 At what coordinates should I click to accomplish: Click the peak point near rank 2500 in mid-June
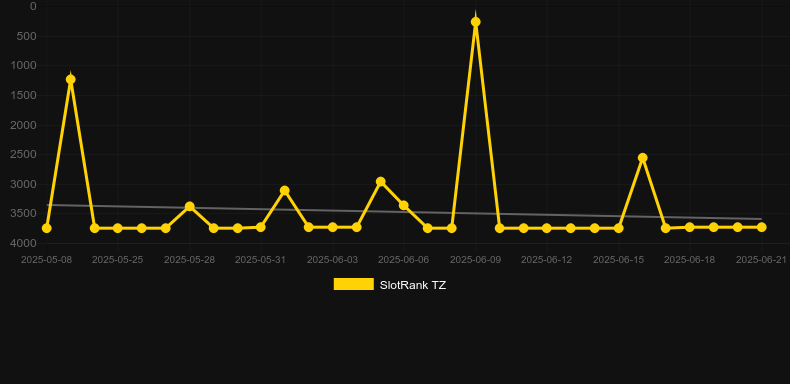(x=642, y=158)
